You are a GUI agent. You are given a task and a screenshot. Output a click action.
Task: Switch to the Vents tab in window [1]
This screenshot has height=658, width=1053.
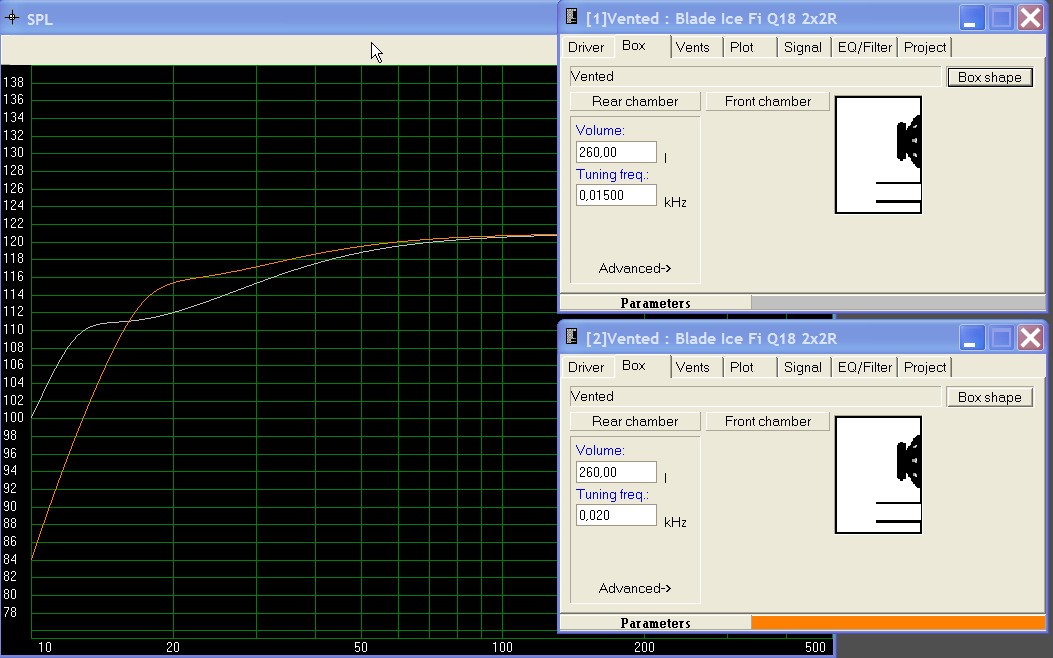692,47
